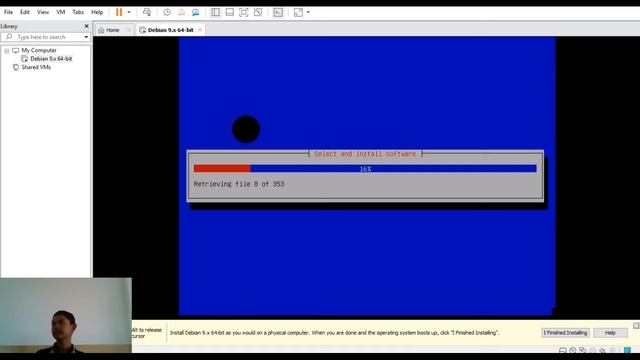Close the Debian 9.x 64-bit tab
This screenshot has width=640, height=360.
(200, 30)
